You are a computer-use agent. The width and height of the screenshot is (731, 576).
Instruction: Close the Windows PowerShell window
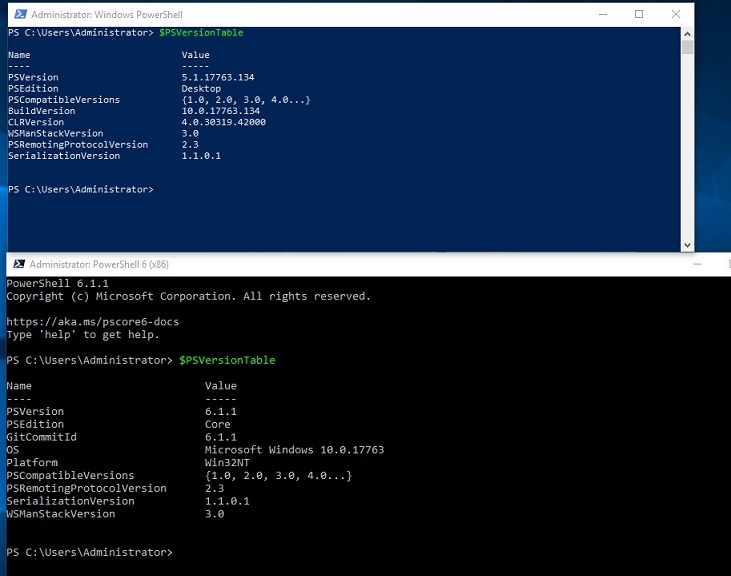(x=676, y=14)
